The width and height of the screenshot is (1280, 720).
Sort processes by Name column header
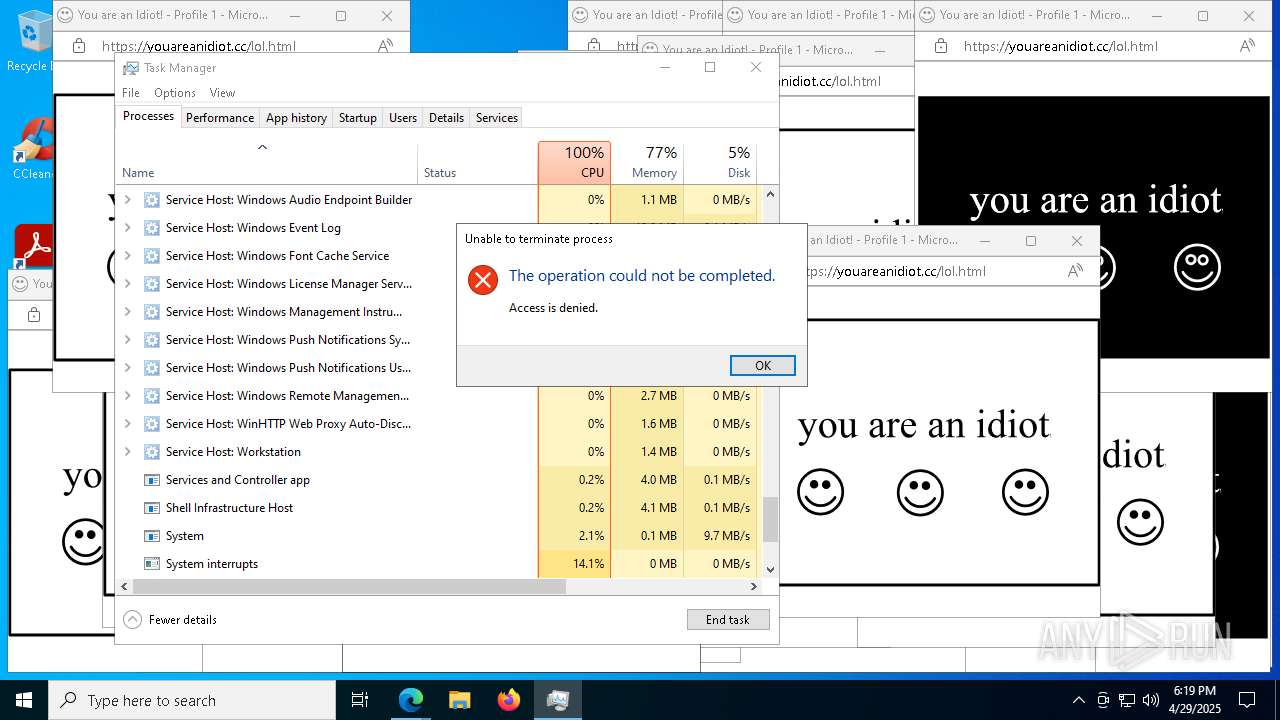[267, 162]
